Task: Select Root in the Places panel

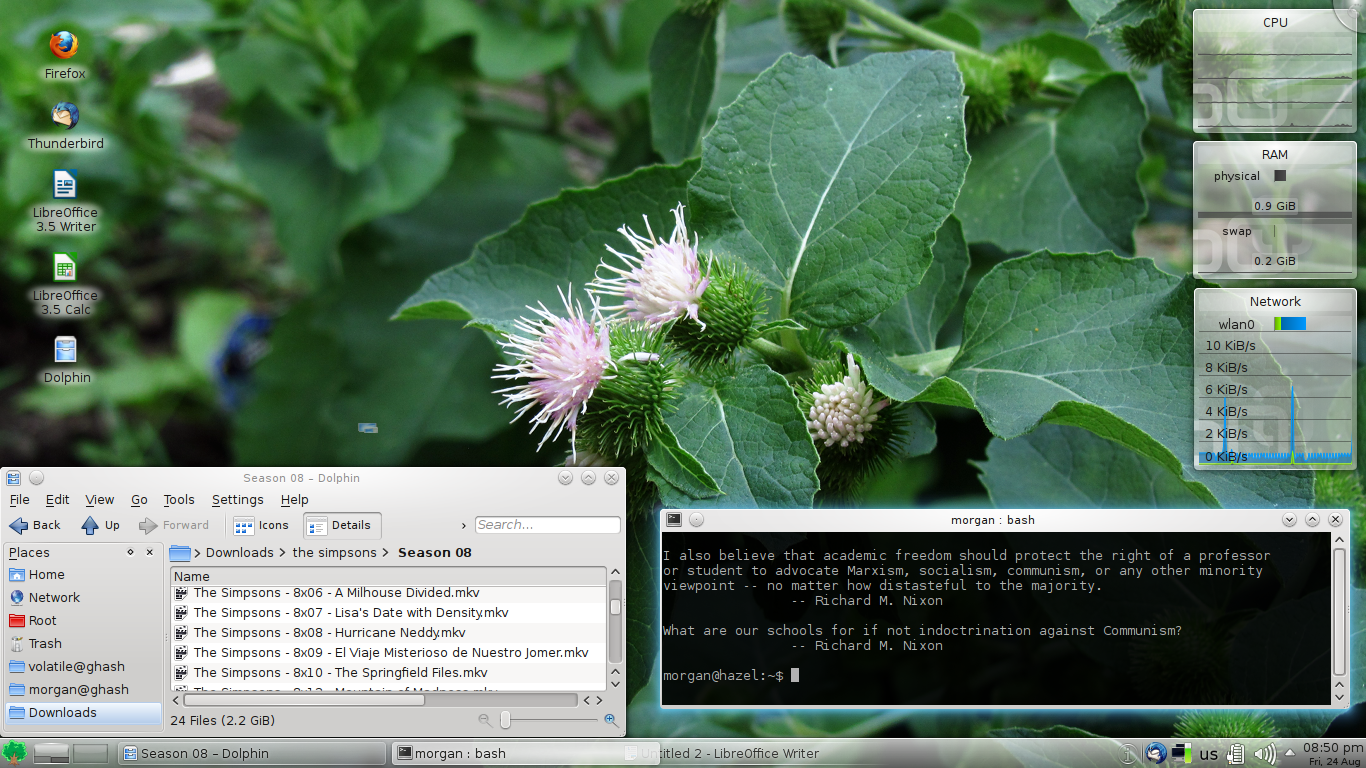Action: (x=83, y=620)
